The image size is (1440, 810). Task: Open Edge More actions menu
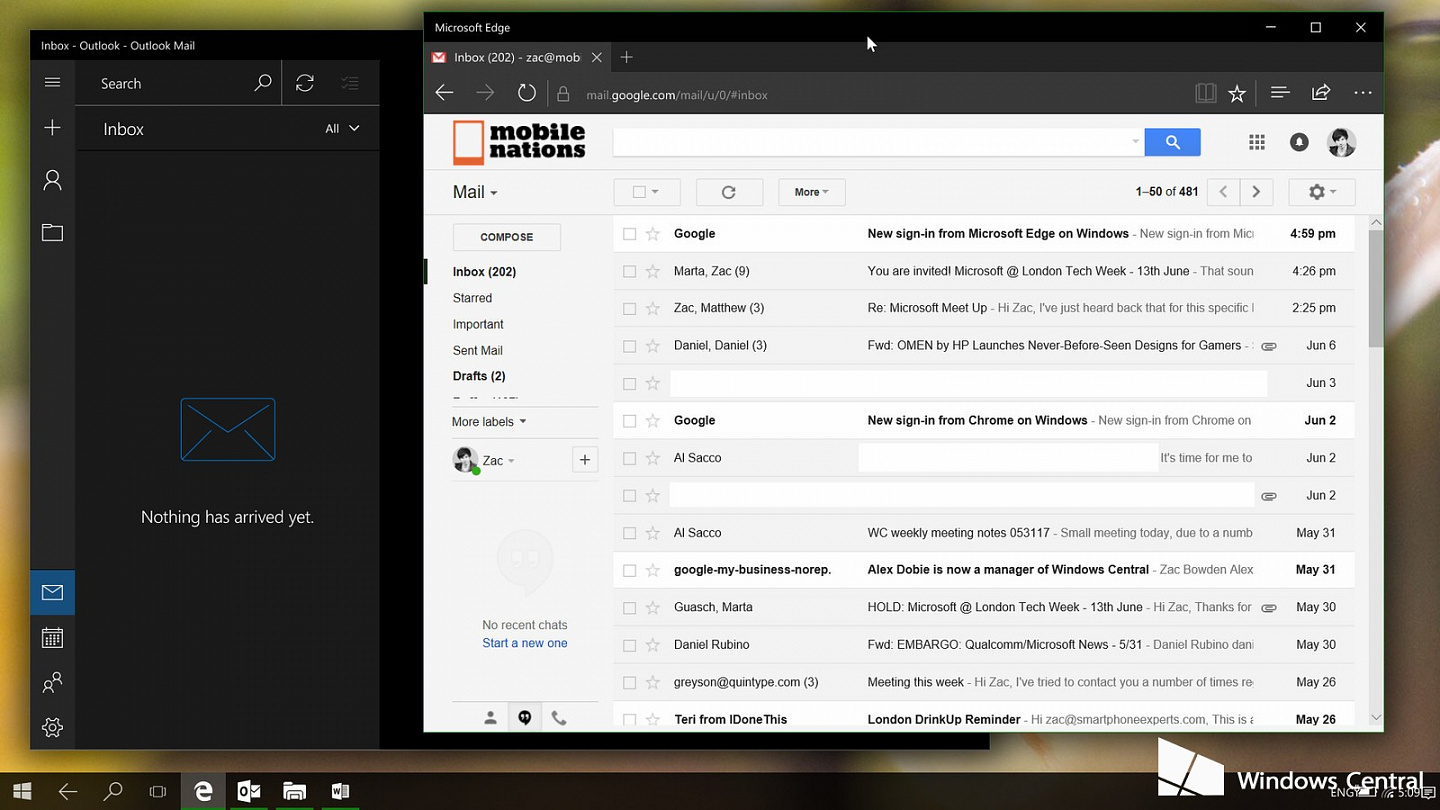pyautogui.click(x=1363, y=93)
